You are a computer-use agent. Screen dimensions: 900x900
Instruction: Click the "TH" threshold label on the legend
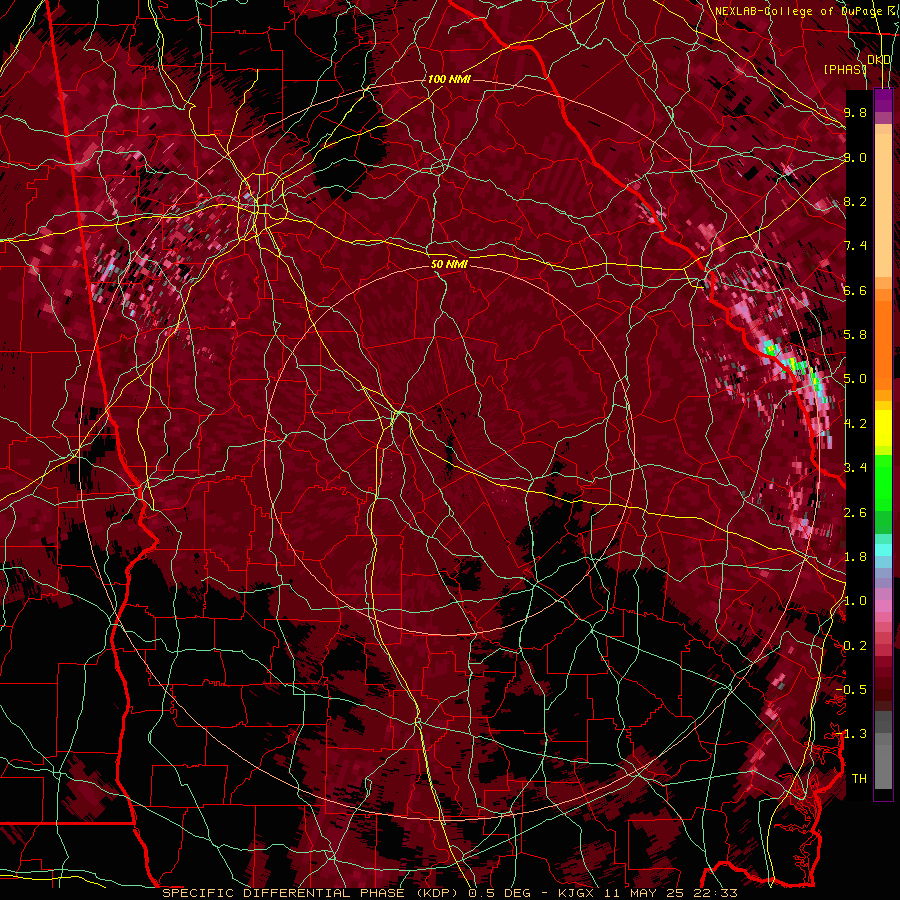(x=859, y=779)
